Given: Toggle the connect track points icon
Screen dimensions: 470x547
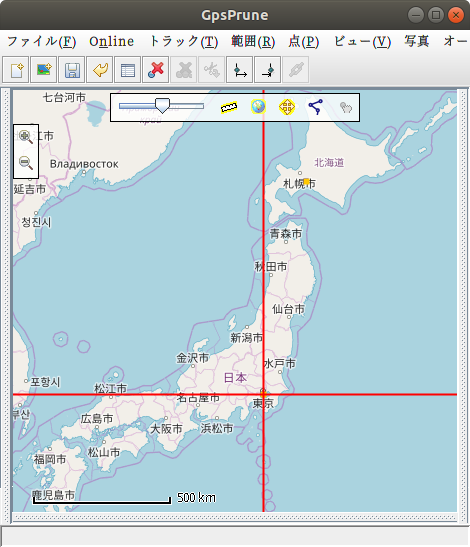Looking at the screenshot, I should click(x=315, y=107).
